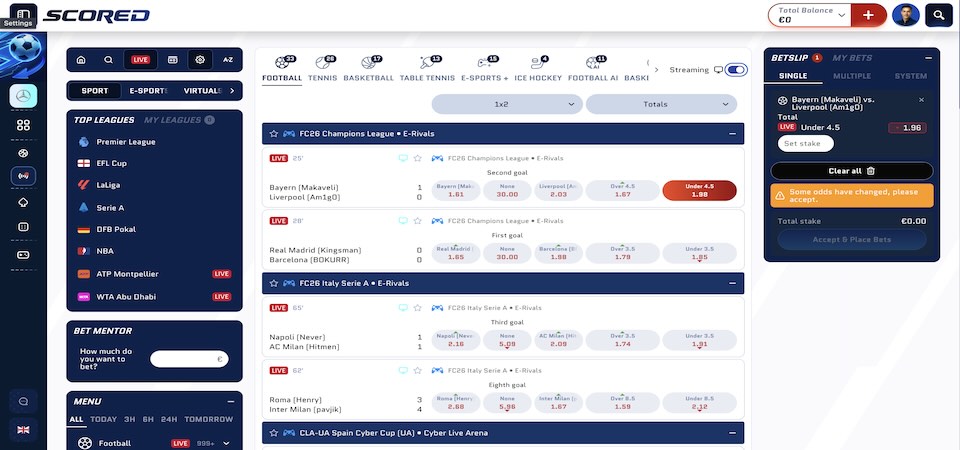Open stream icon for Bayern vs Liverpool
960x450 pixels.
(403, 158)
